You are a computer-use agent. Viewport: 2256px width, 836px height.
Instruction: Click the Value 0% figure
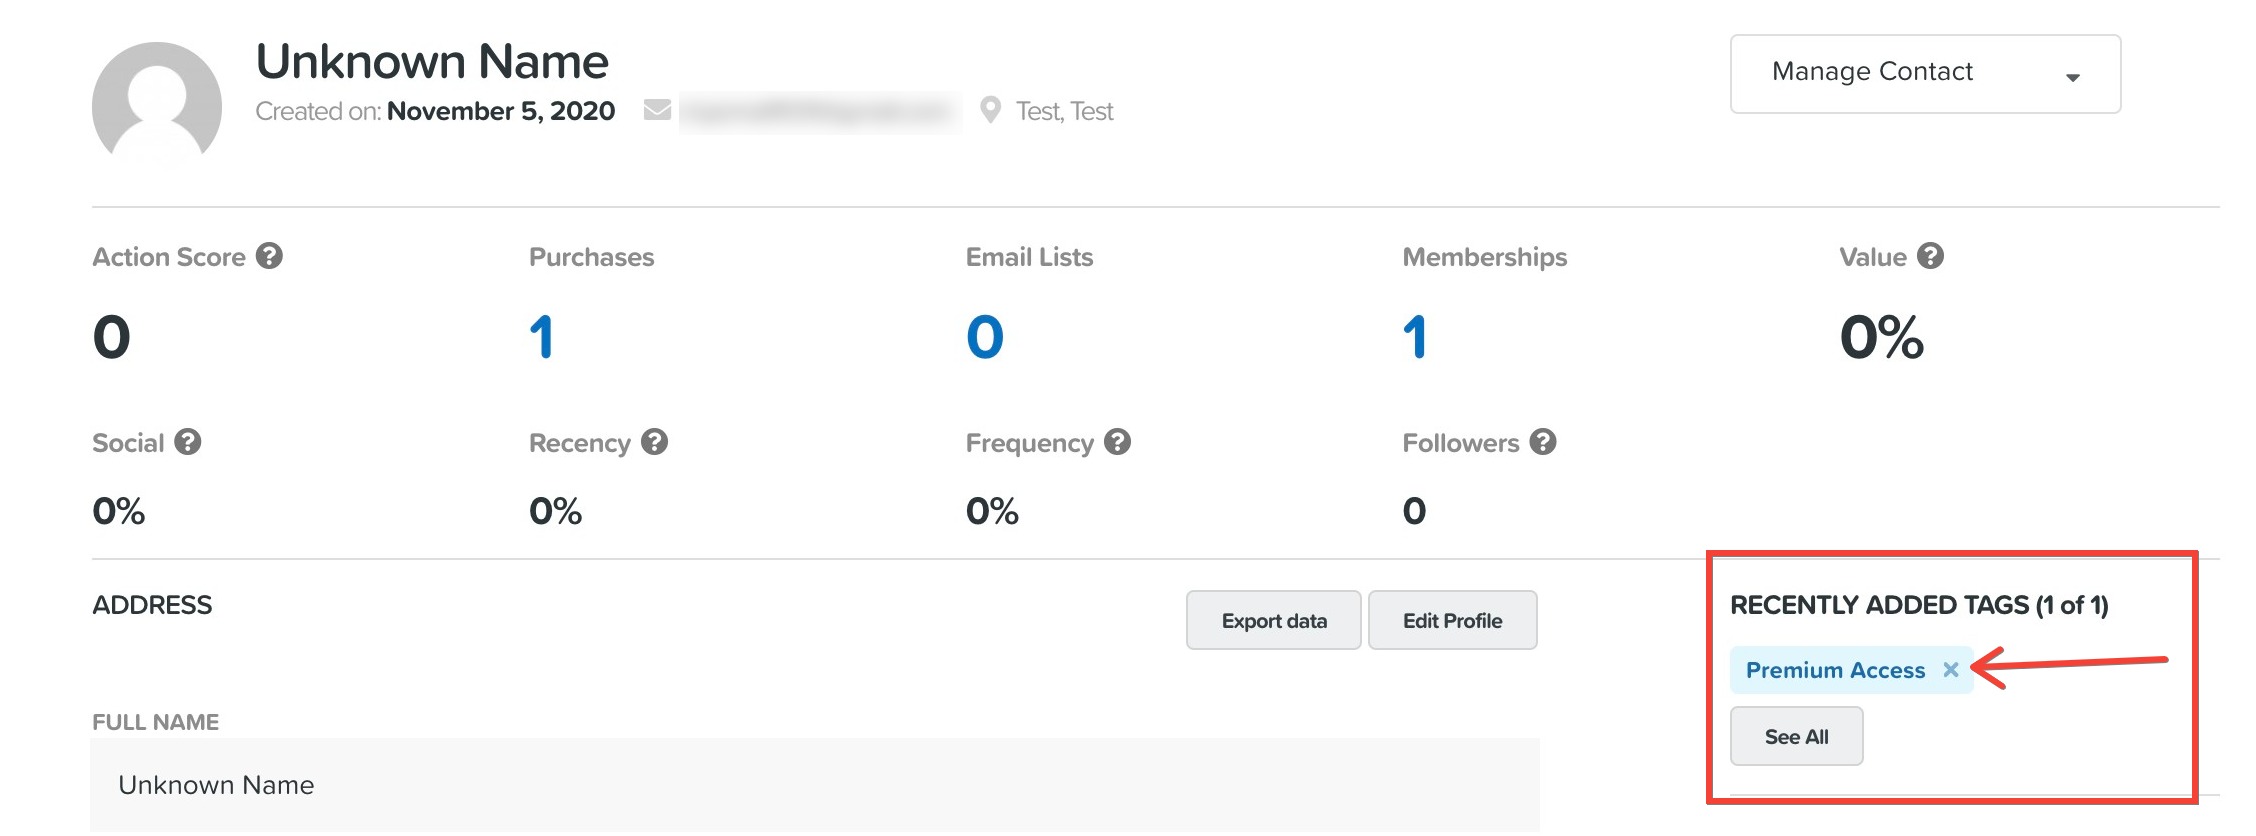pos(1882,337)
